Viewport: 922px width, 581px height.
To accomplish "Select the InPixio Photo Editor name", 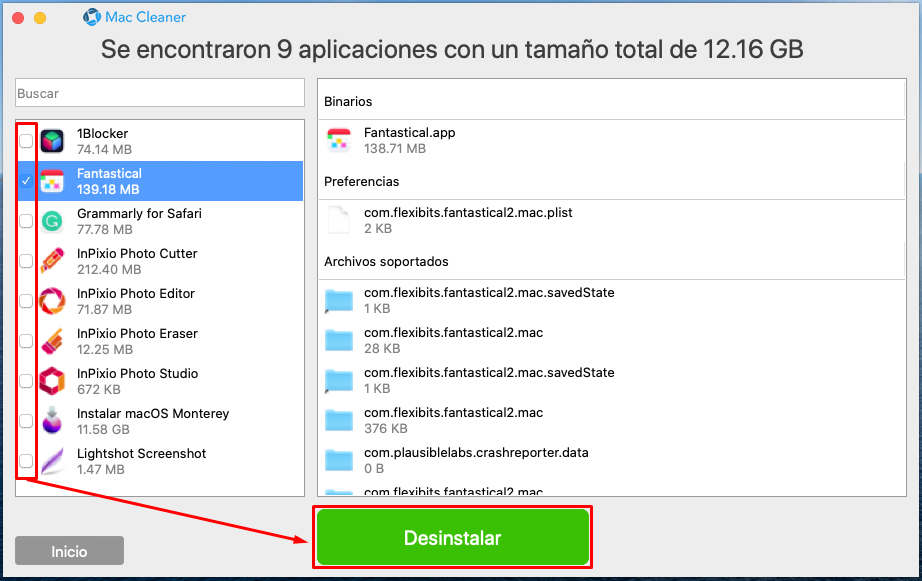I will 136,293.
